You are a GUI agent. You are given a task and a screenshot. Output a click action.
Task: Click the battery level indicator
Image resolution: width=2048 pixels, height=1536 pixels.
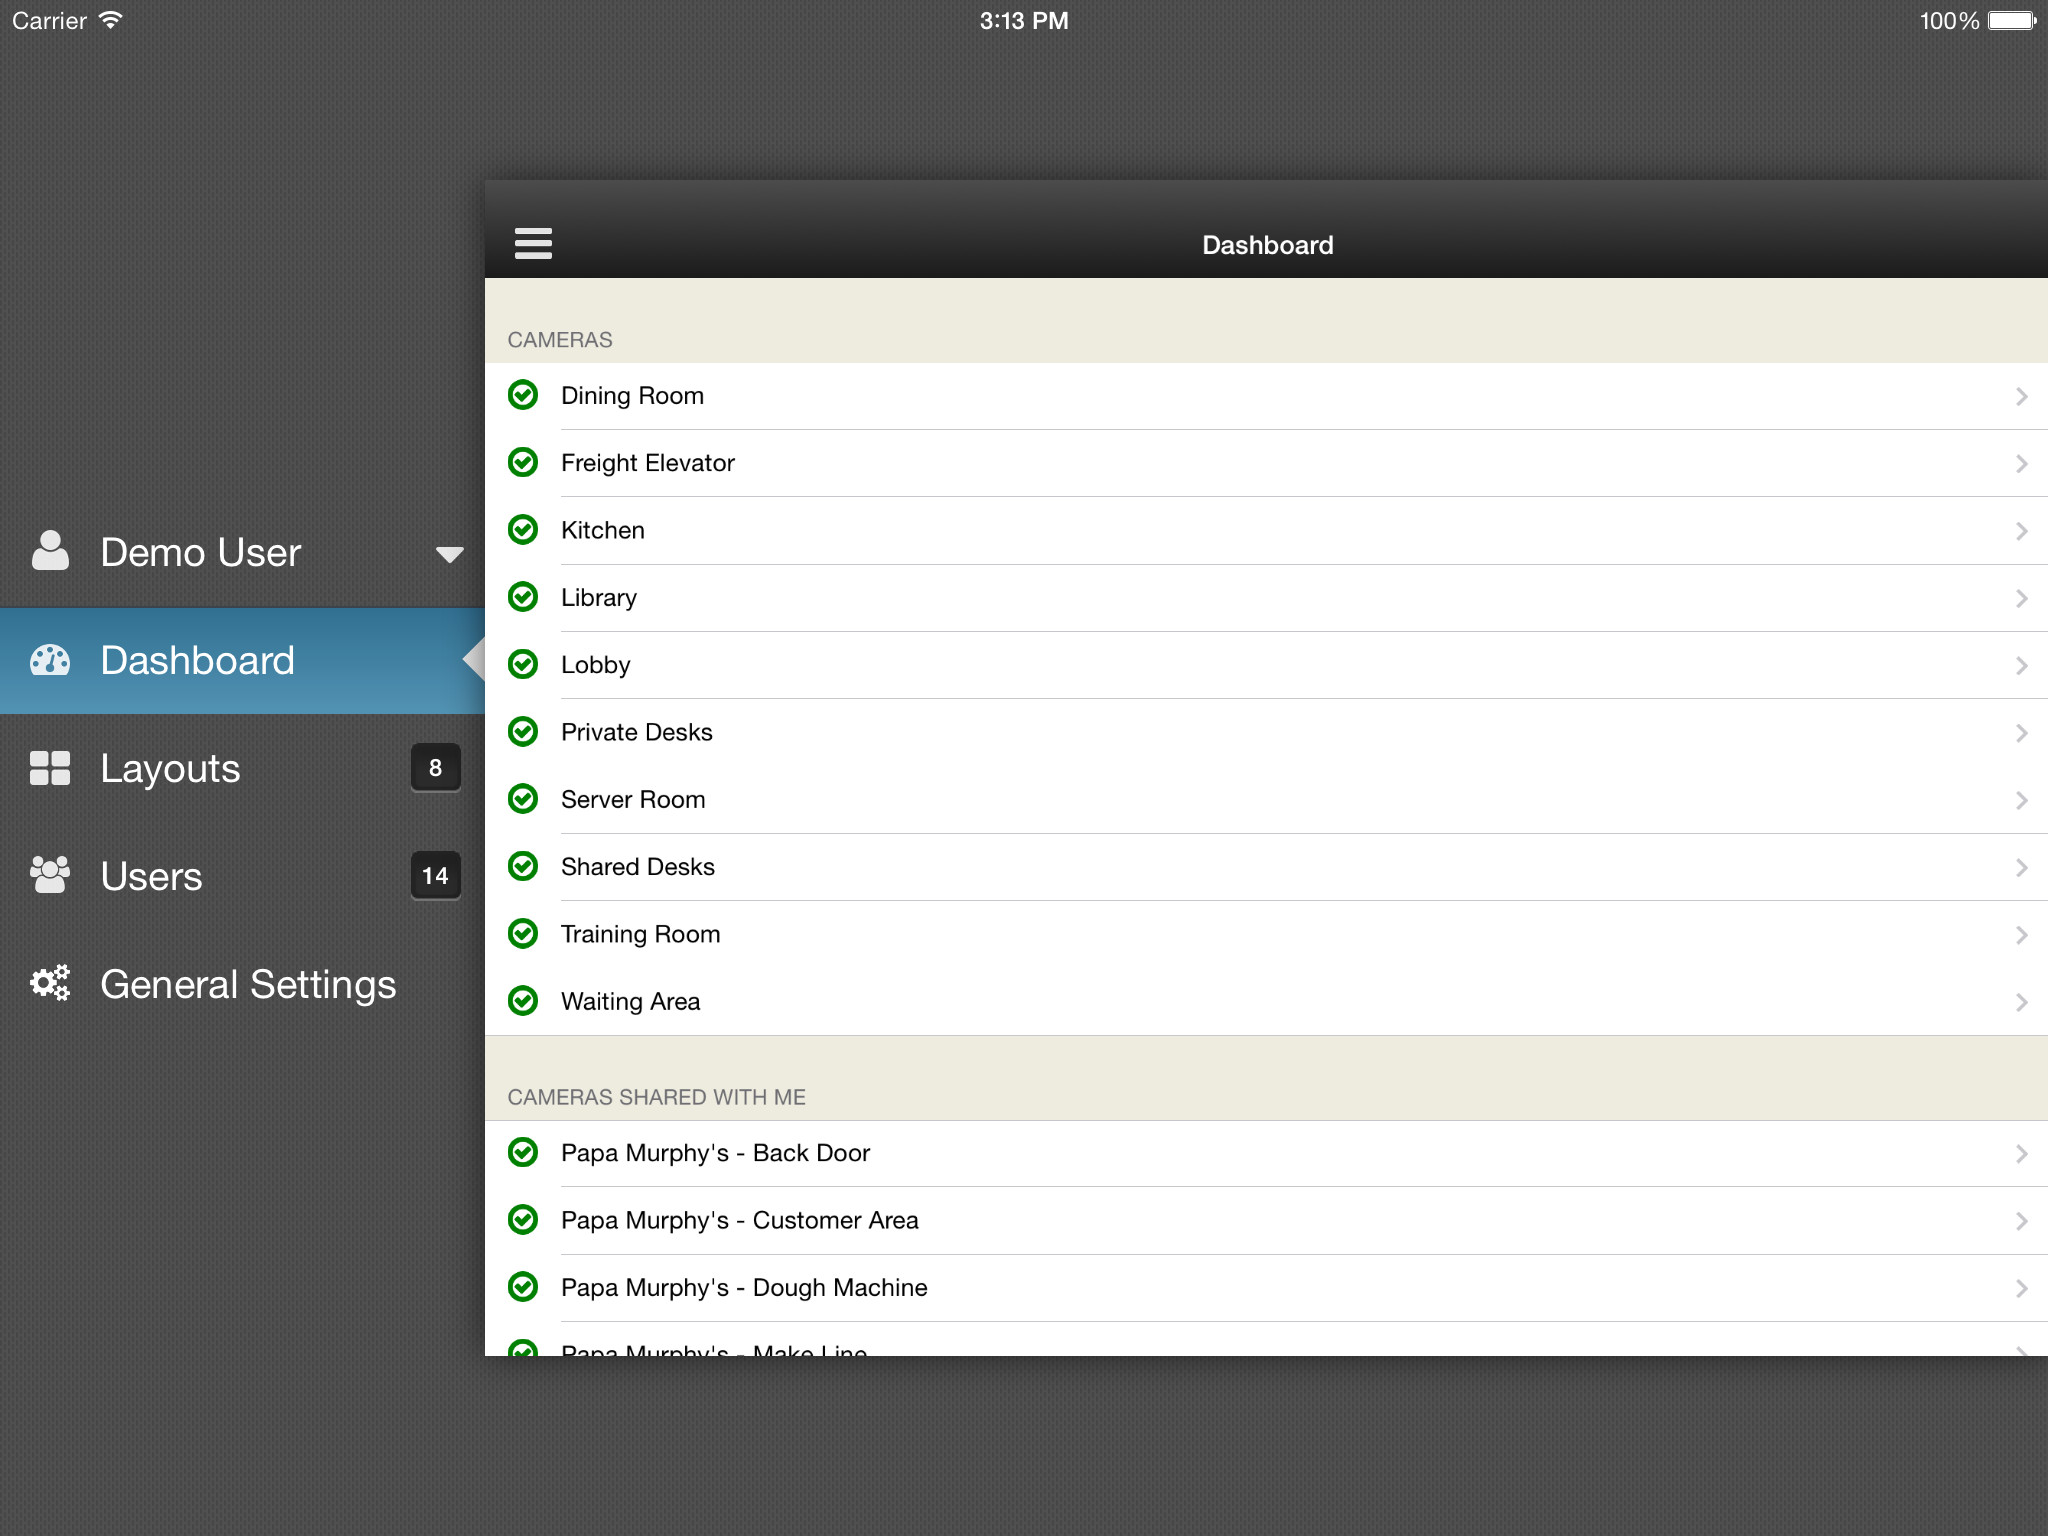pos(2011,19)
